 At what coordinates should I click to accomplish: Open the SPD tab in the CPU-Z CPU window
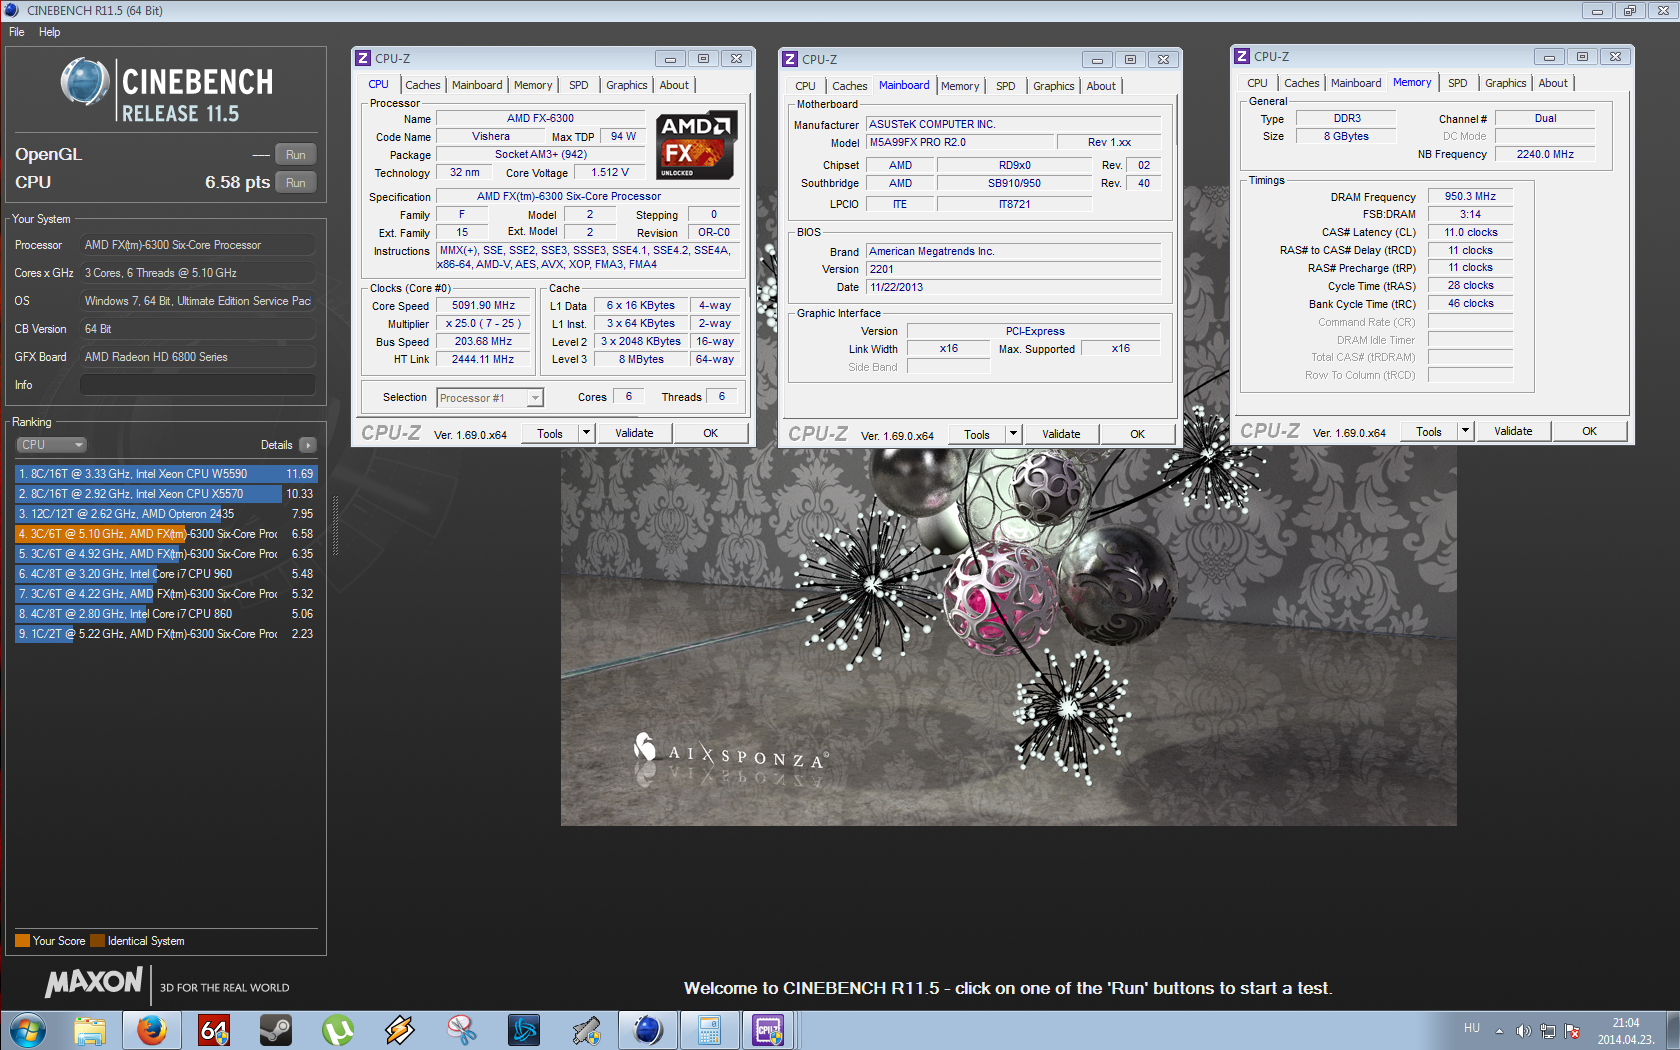coord(579,85)
